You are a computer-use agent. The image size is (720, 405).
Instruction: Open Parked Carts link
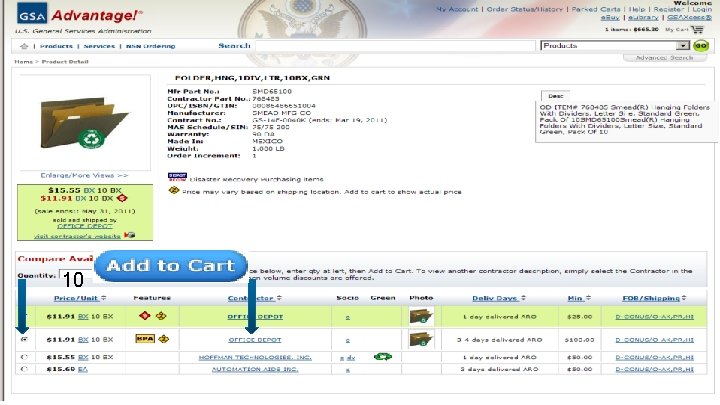[596, 9]
